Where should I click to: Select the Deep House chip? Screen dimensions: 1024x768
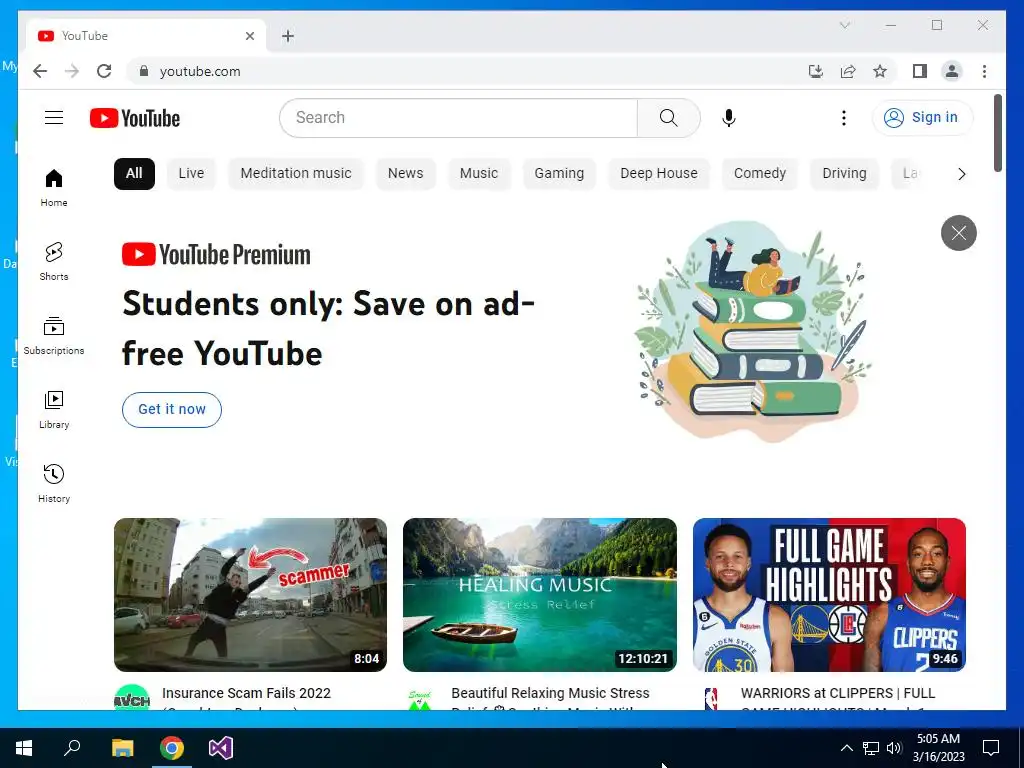[658, 174]
